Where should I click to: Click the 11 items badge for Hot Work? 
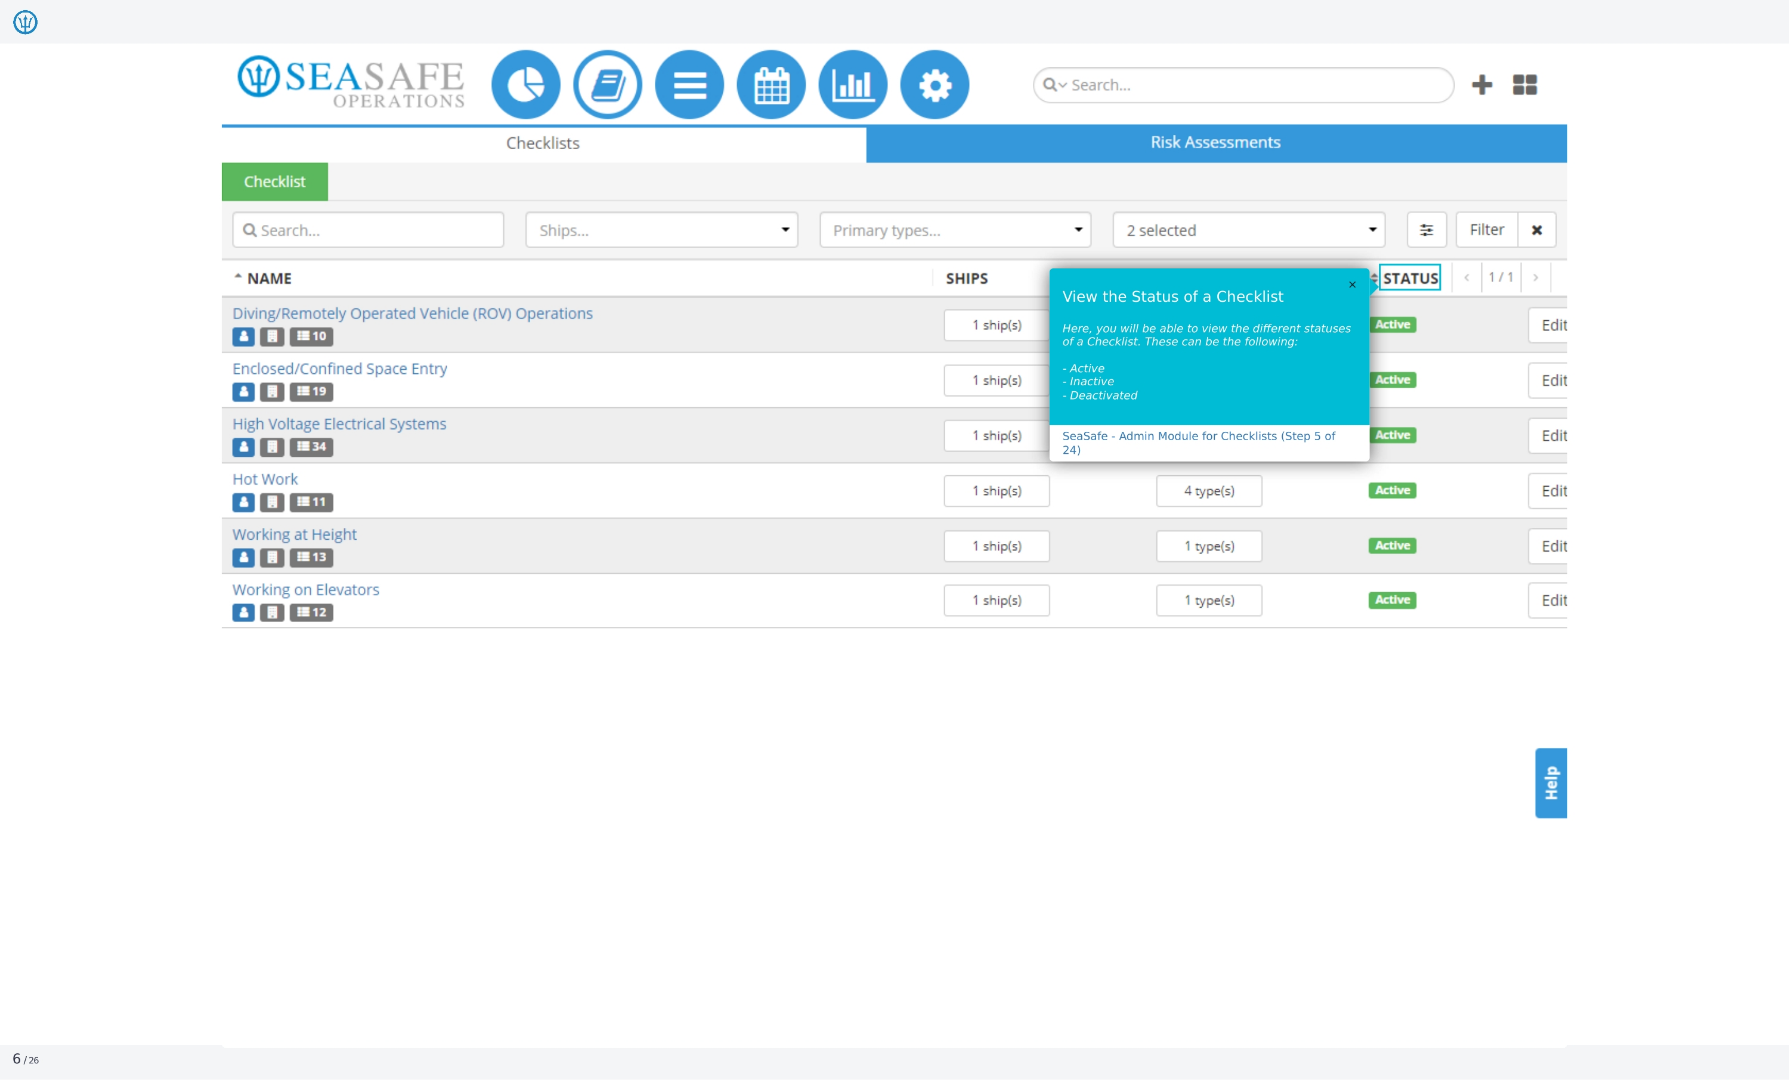point(311,502)
